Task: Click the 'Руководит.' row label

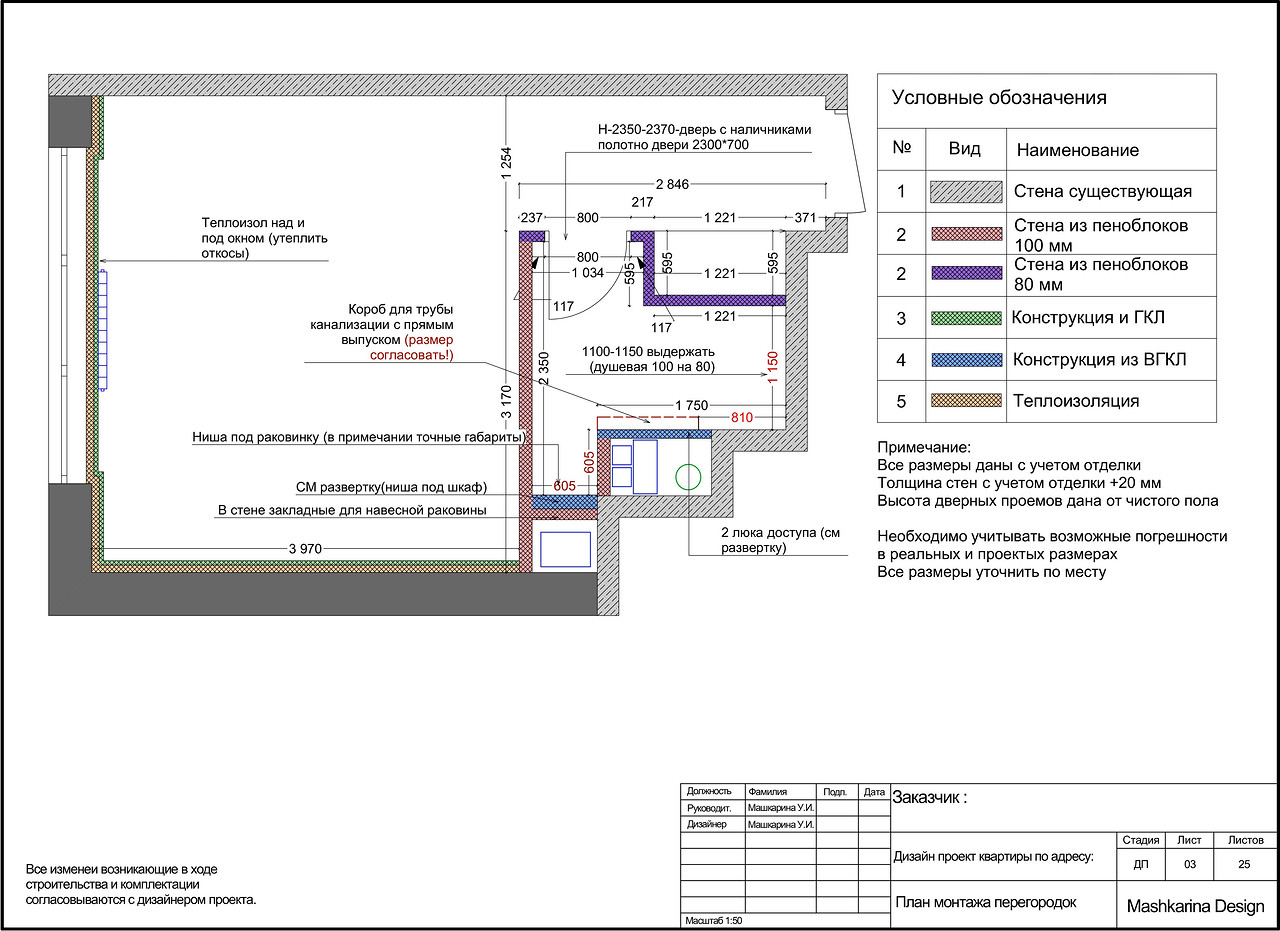Action: [711, 807]
